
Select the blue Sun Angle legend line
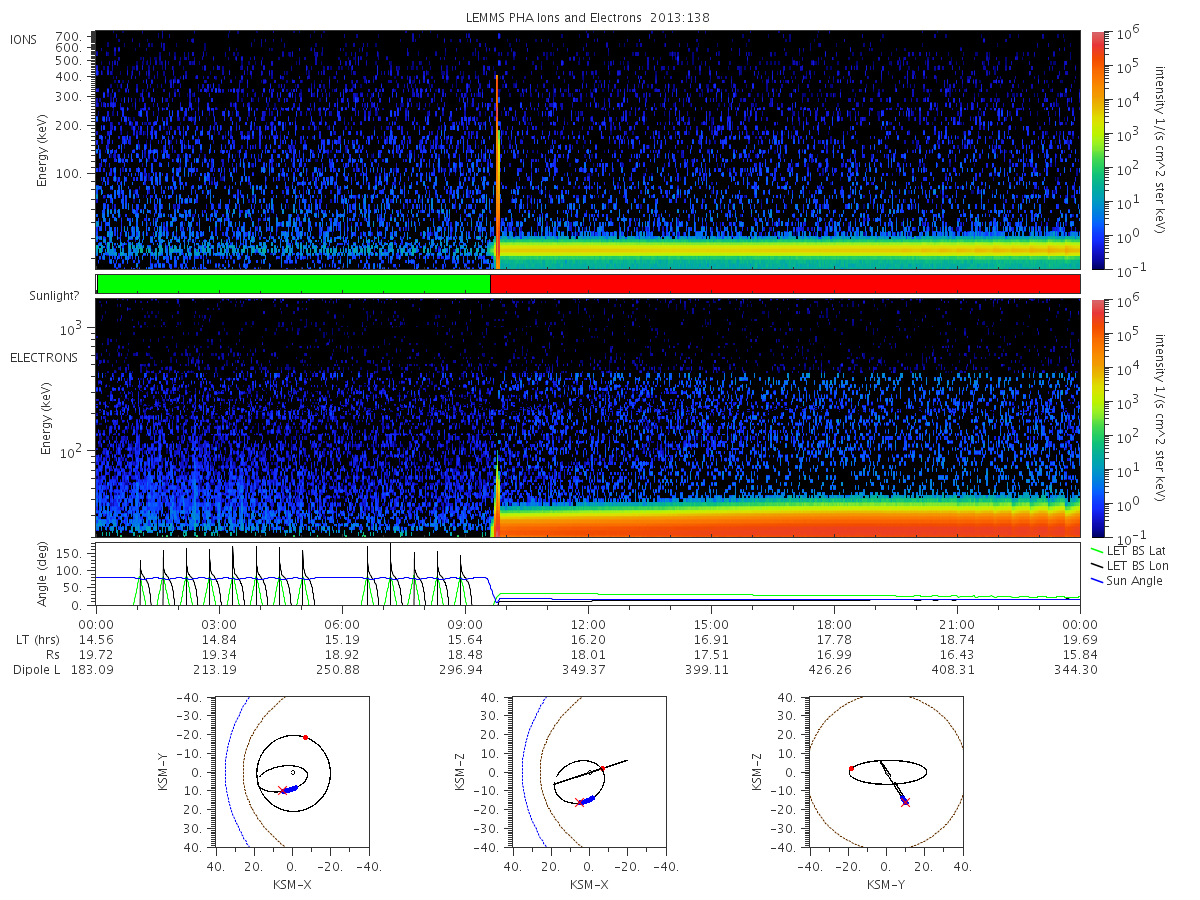tap(1097, 581)
